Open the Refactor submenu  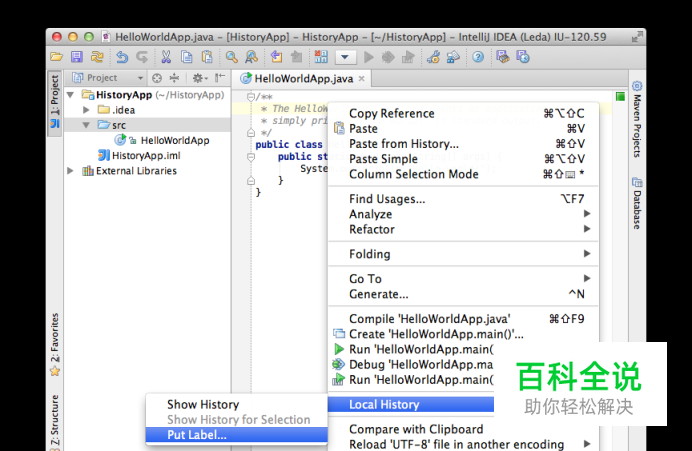[x=463, y=229]
